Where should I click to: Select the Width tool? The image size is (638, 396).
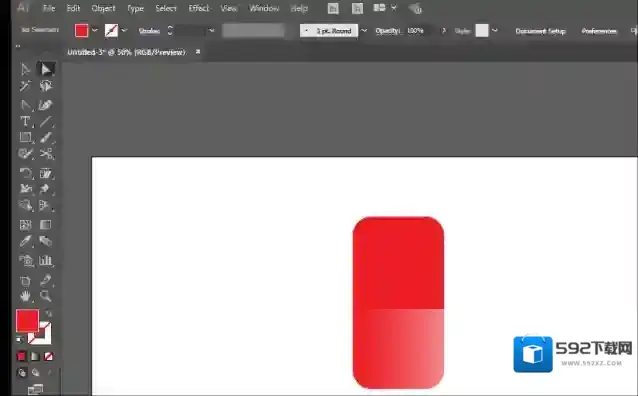pos(25,189)
